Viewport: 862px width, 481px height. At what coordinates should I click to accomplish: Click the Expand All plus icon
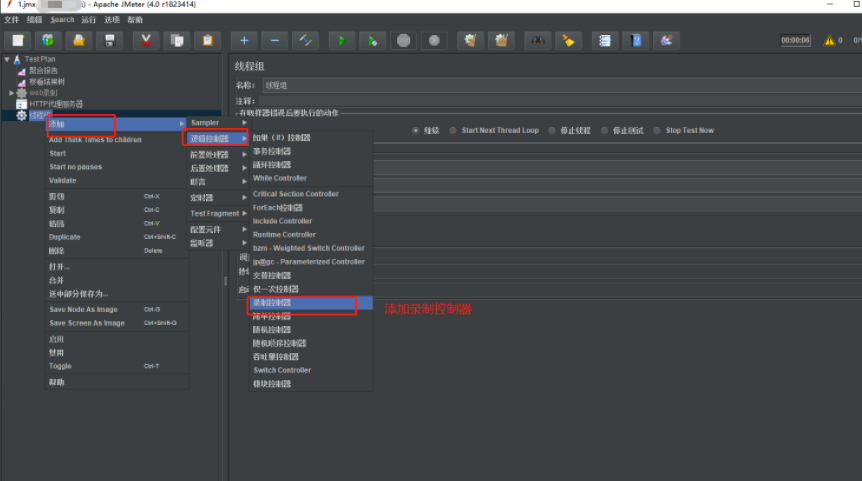pos(244,41)
